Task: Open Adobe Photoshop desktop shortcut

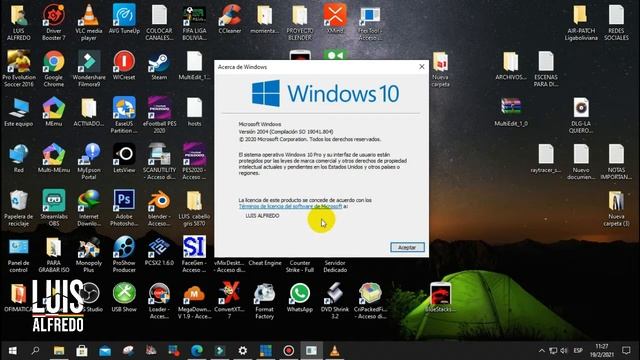Action: click(x=124, y=208)
